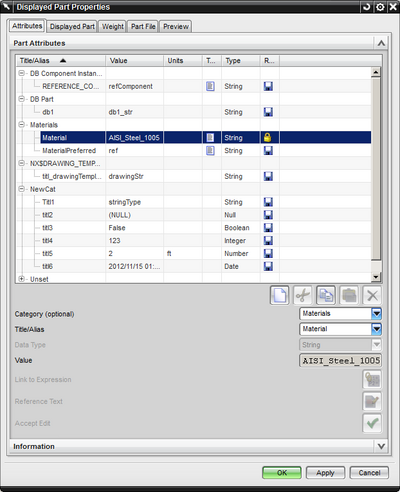Click the save icon in the titl4 row
The height and width of the screenshot is (492, 400).
(x=268, y=241)
